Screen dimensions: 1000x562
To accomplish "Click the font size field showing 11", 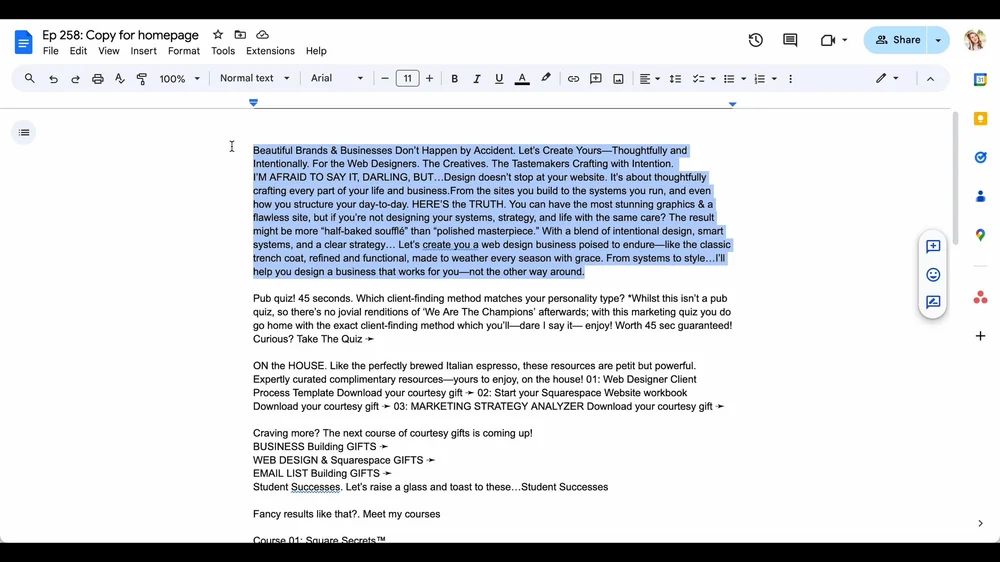I will point(408,78).
